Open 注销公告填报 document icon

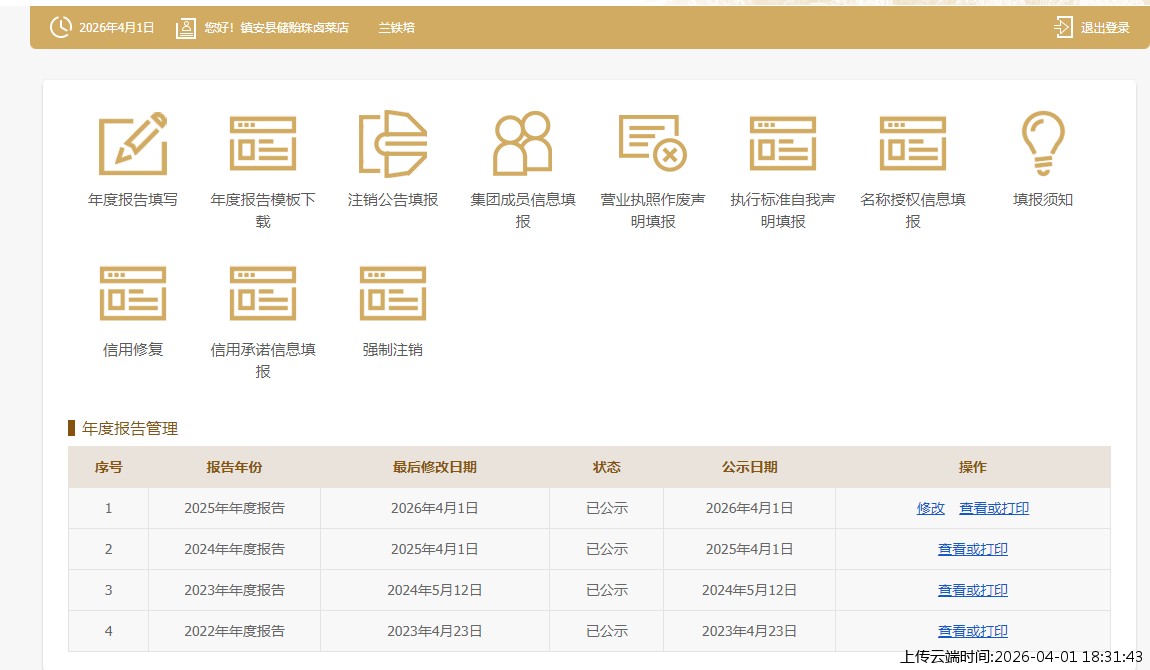393,144
